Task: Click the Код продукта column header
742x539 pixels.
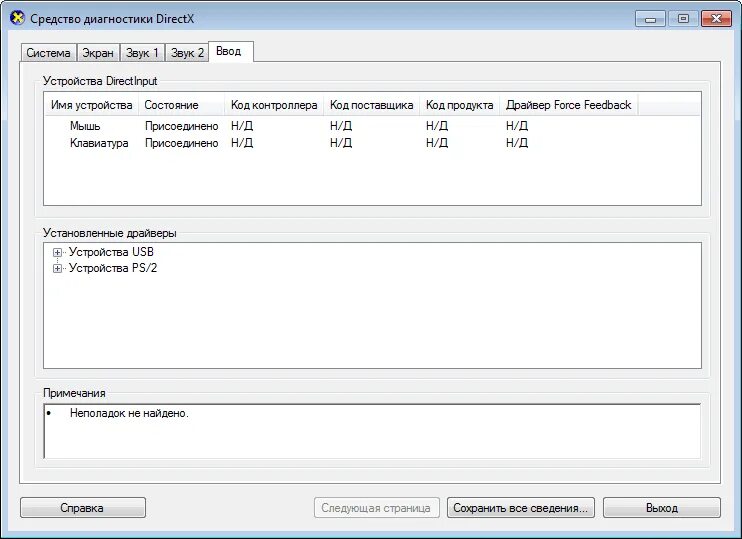Action: [459, 105]
